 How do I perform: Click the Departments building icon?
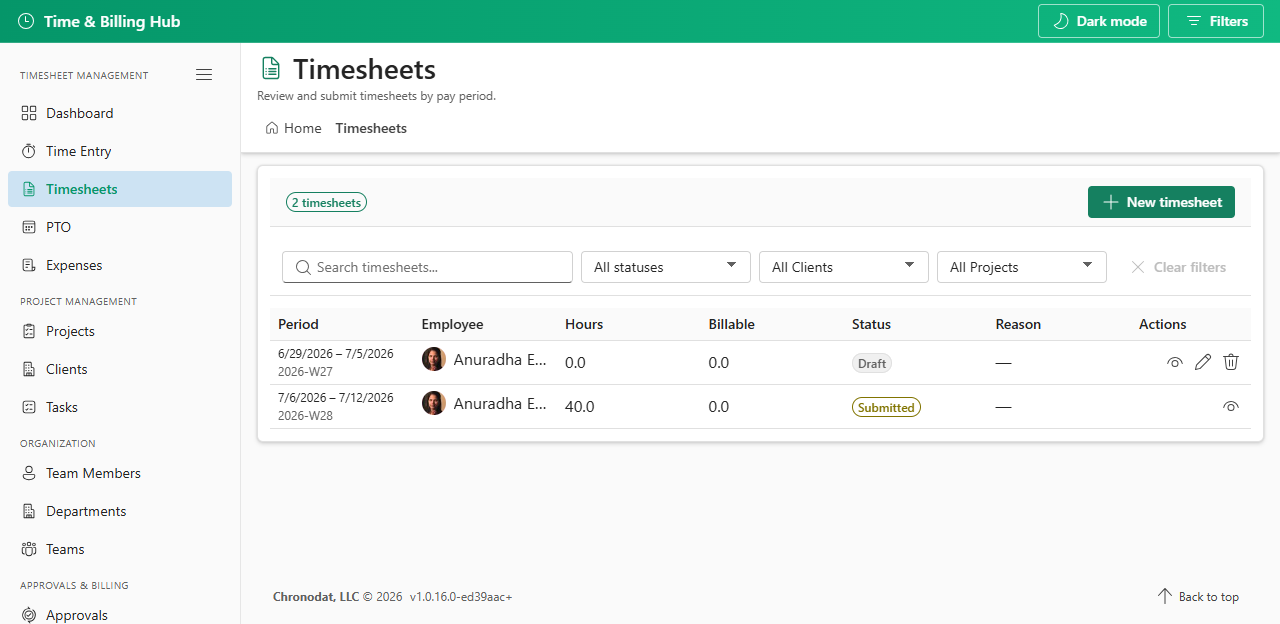click(x=29, y=511)
